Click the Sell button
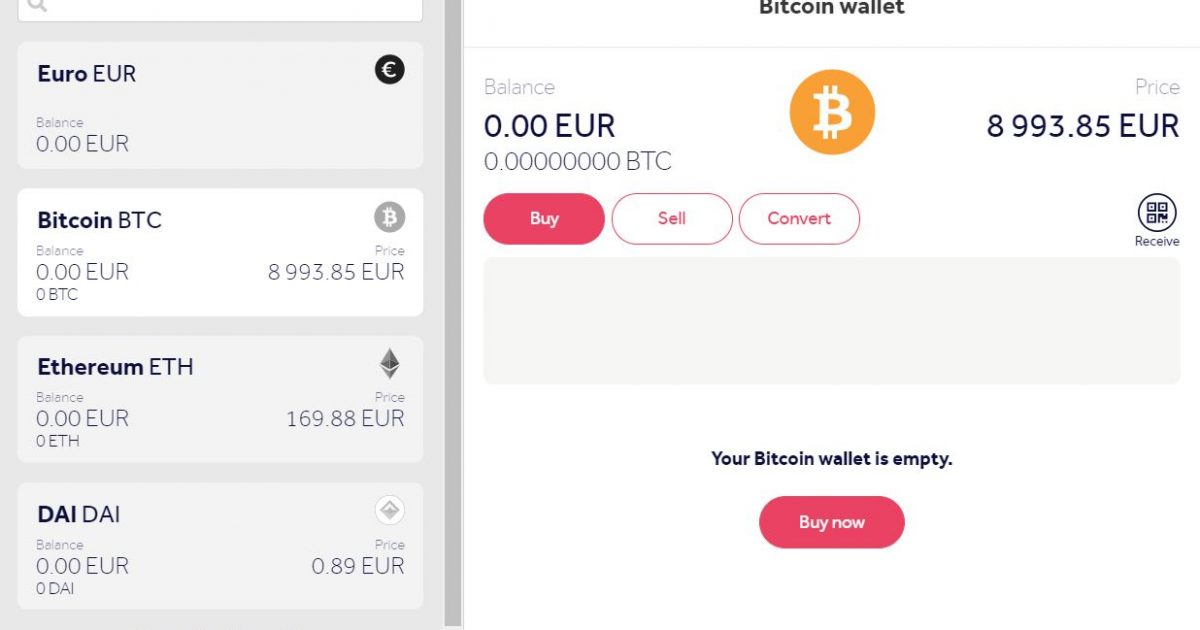The image size is (1200, 630). point(672,219)
